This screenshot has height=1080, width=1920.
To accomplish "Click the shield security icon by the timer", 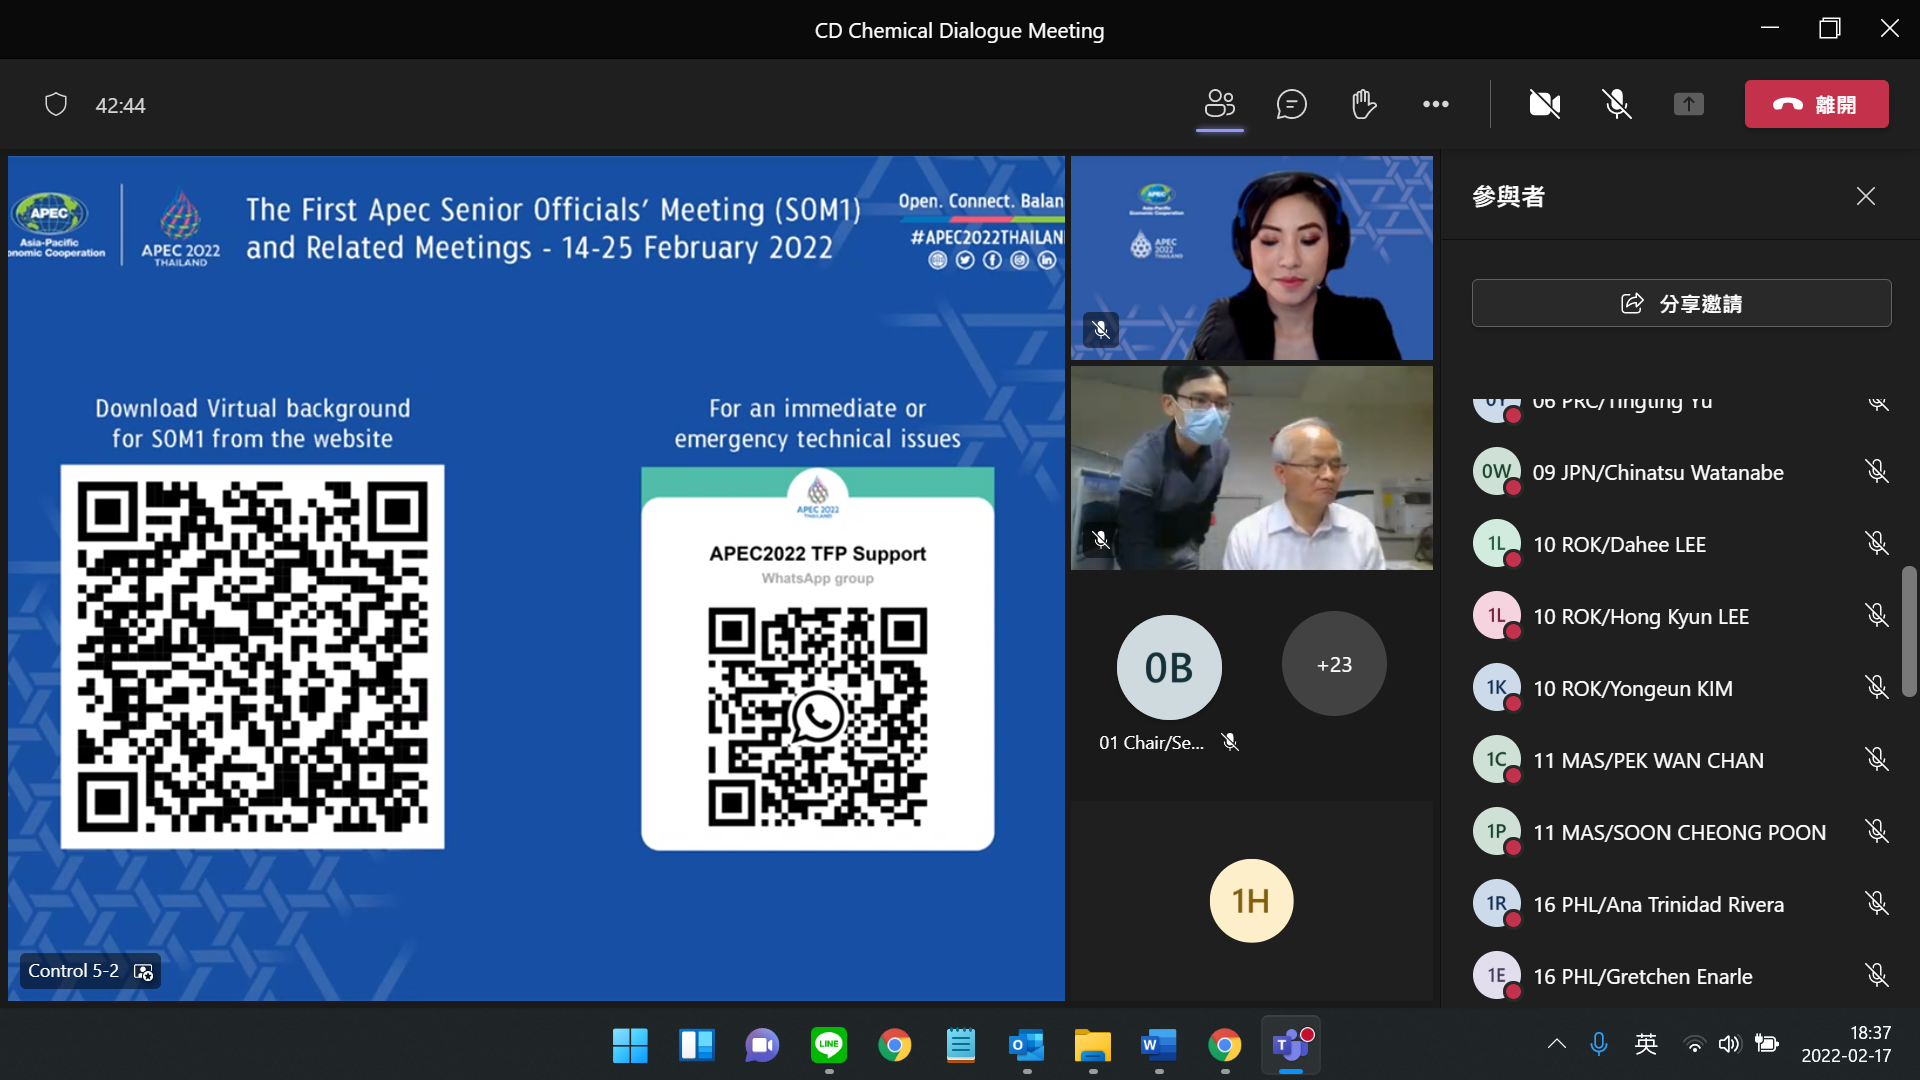I will 56,105.
